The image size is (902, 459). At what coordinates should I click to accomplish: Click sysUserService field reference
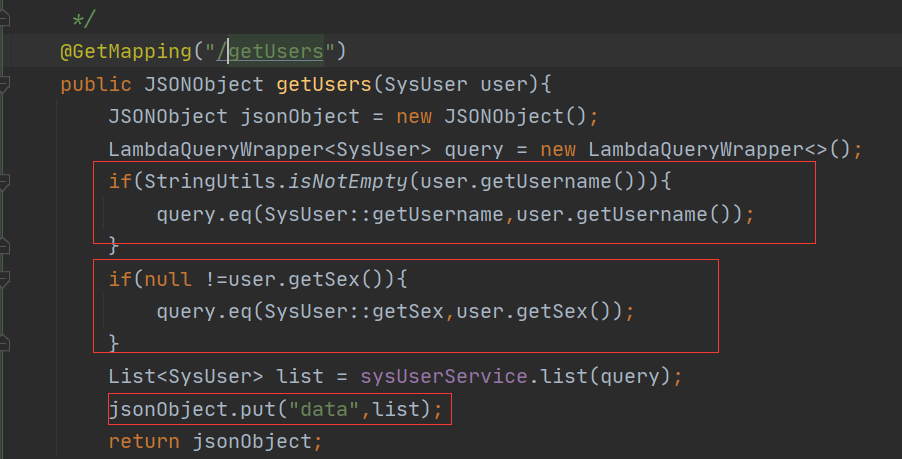(x=444, y=377)
